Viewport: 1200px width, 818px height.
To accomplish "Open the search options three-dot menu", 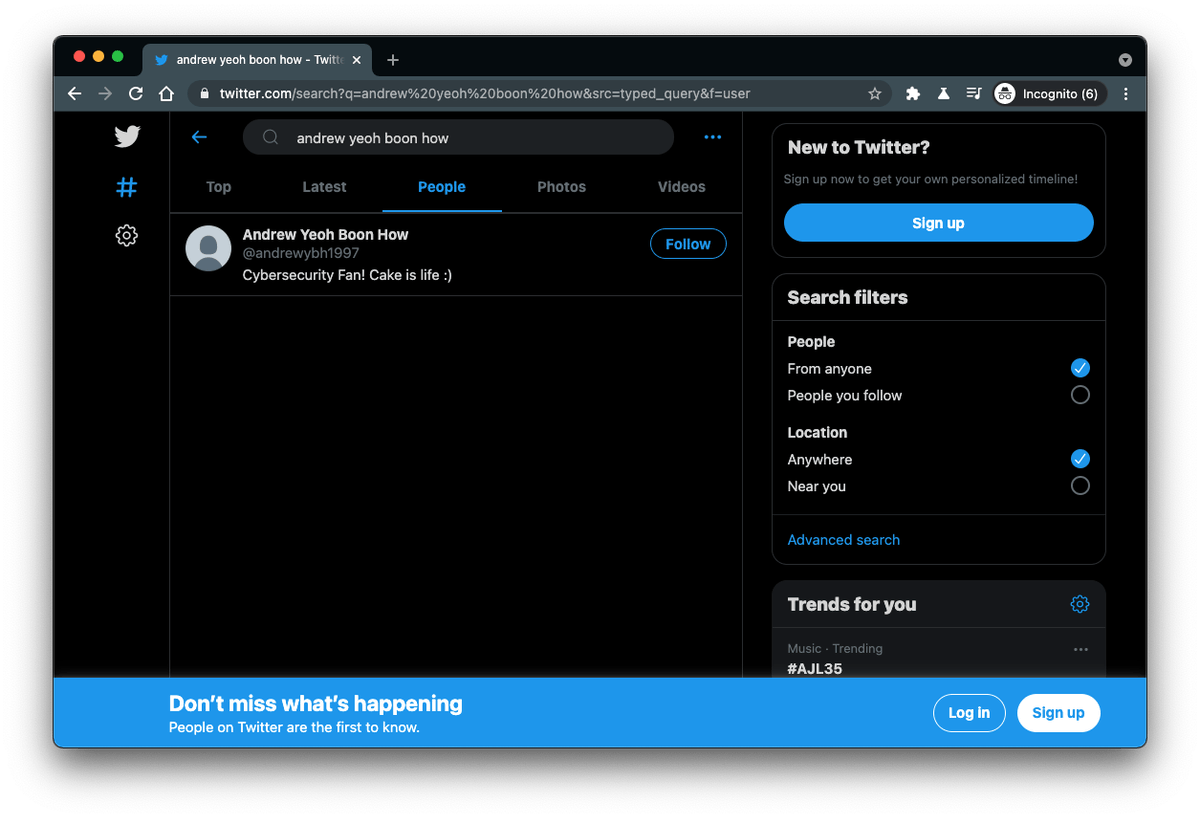I will pyautogui.click(x=712, y=137).
